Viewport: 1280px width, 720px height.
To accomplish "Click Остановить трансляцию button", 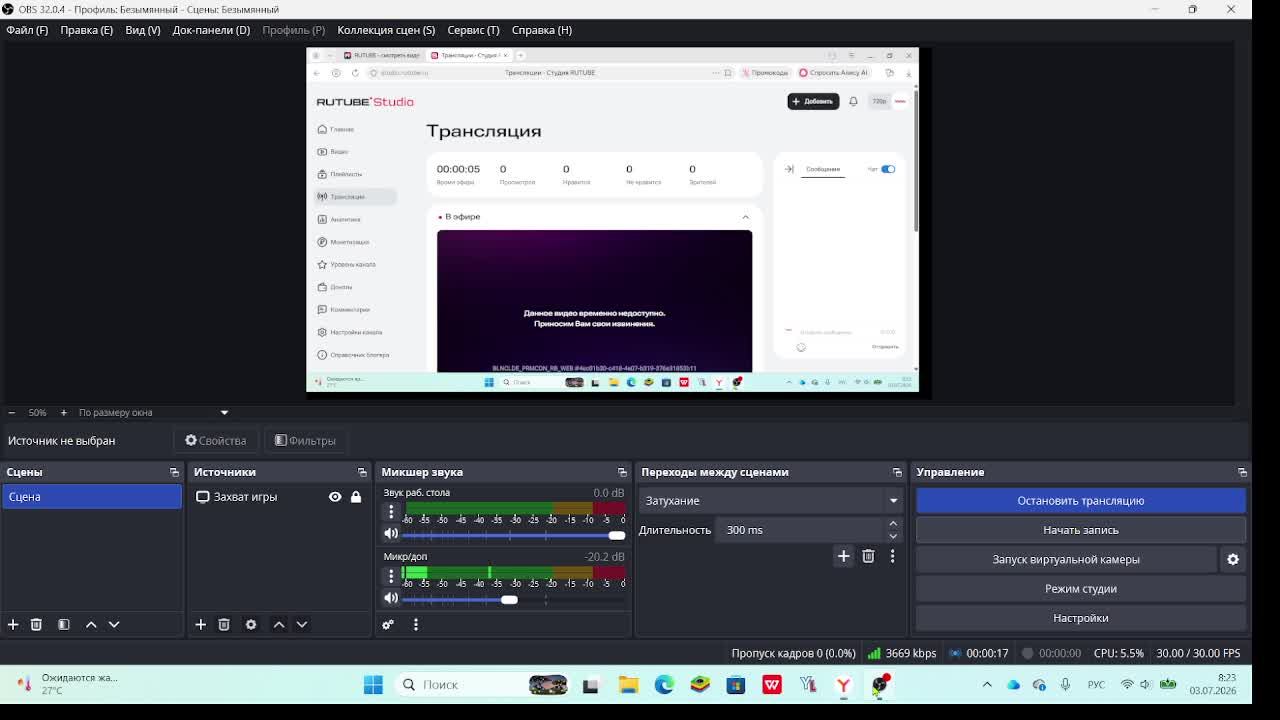I will (x=1081, y=501).
